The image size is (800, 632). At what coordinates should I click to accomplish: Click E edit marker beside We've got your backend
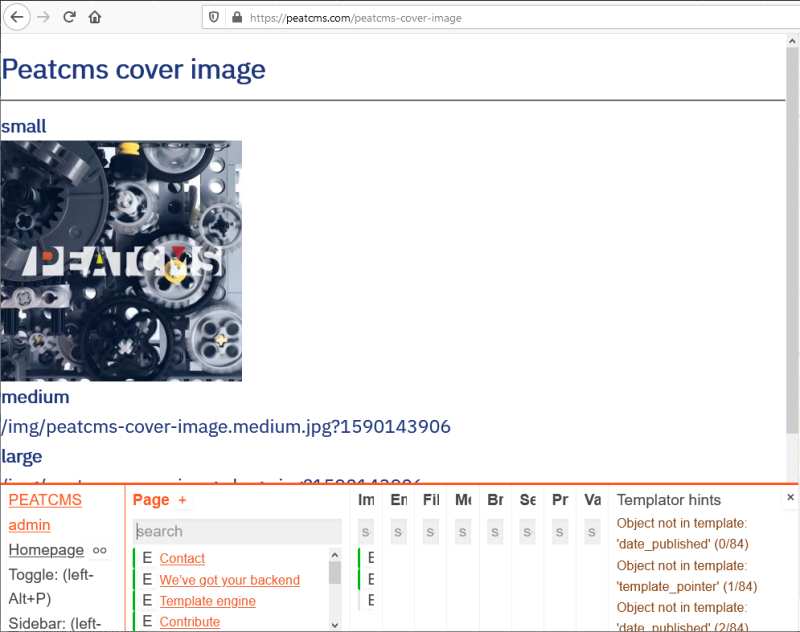coord(147,579)
